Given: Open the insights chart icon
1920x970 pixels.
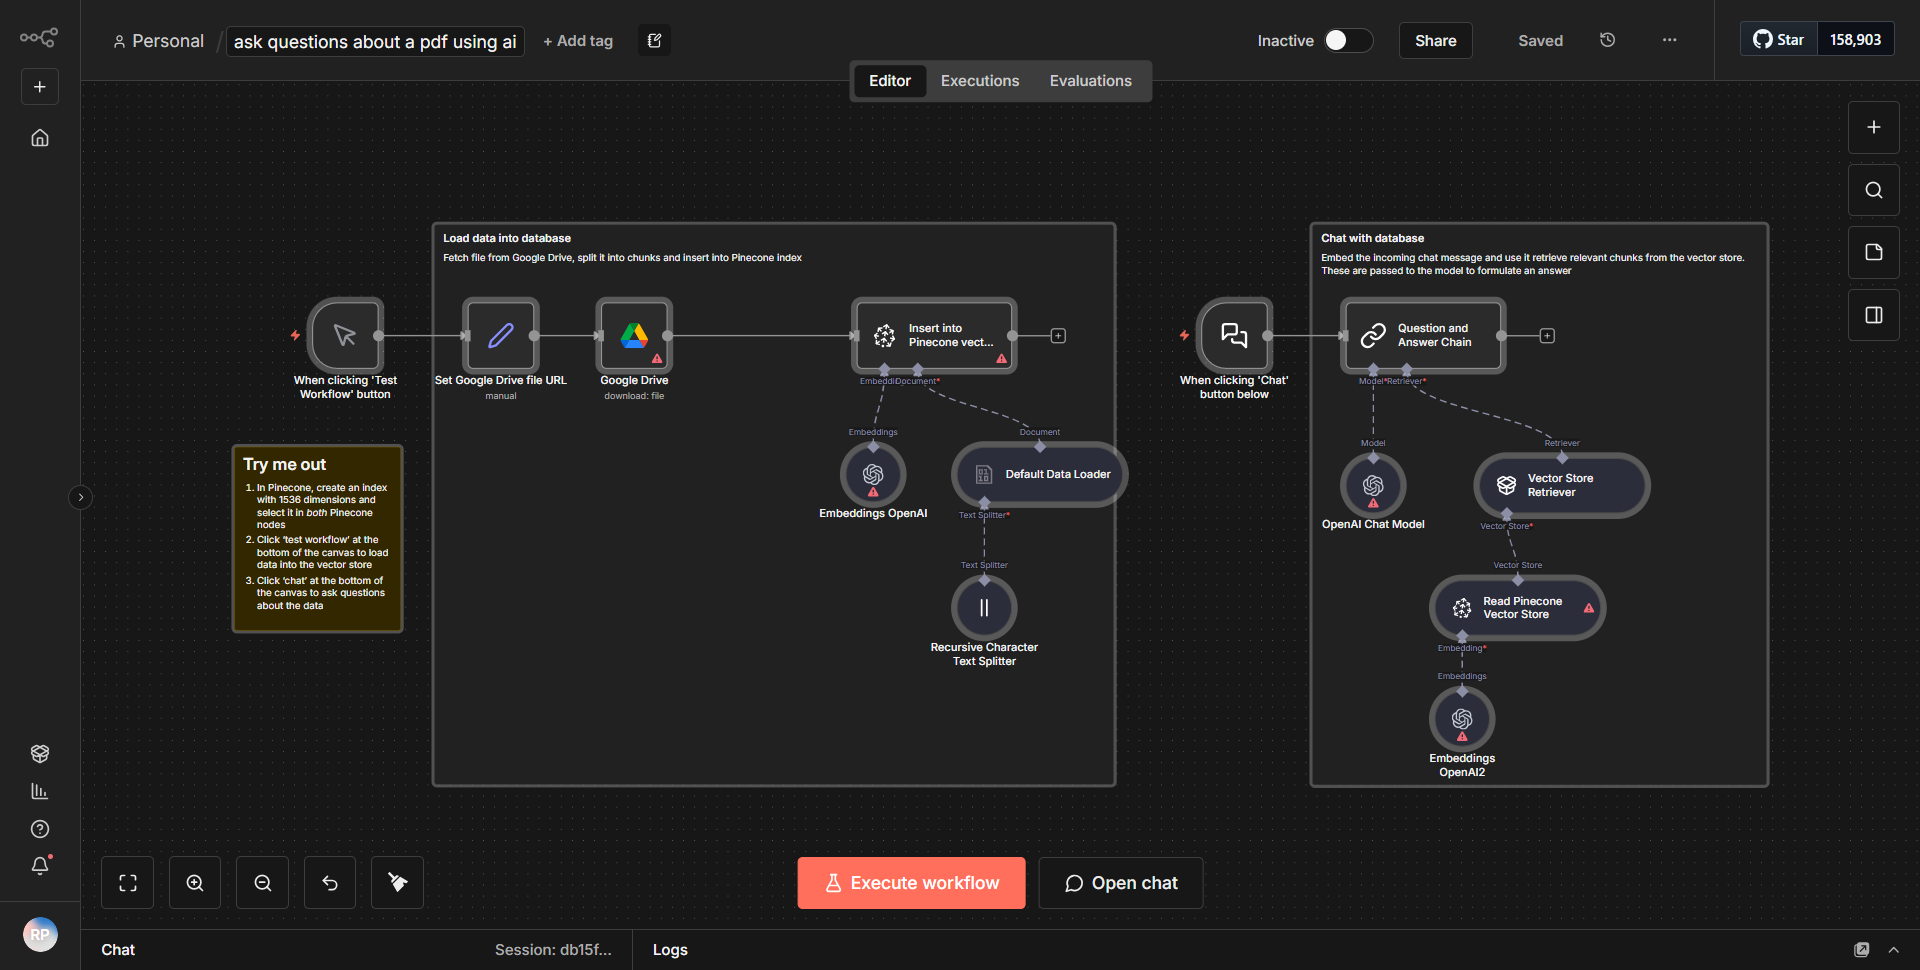Looking at the screenshot, I should click(x=40, y=791).
